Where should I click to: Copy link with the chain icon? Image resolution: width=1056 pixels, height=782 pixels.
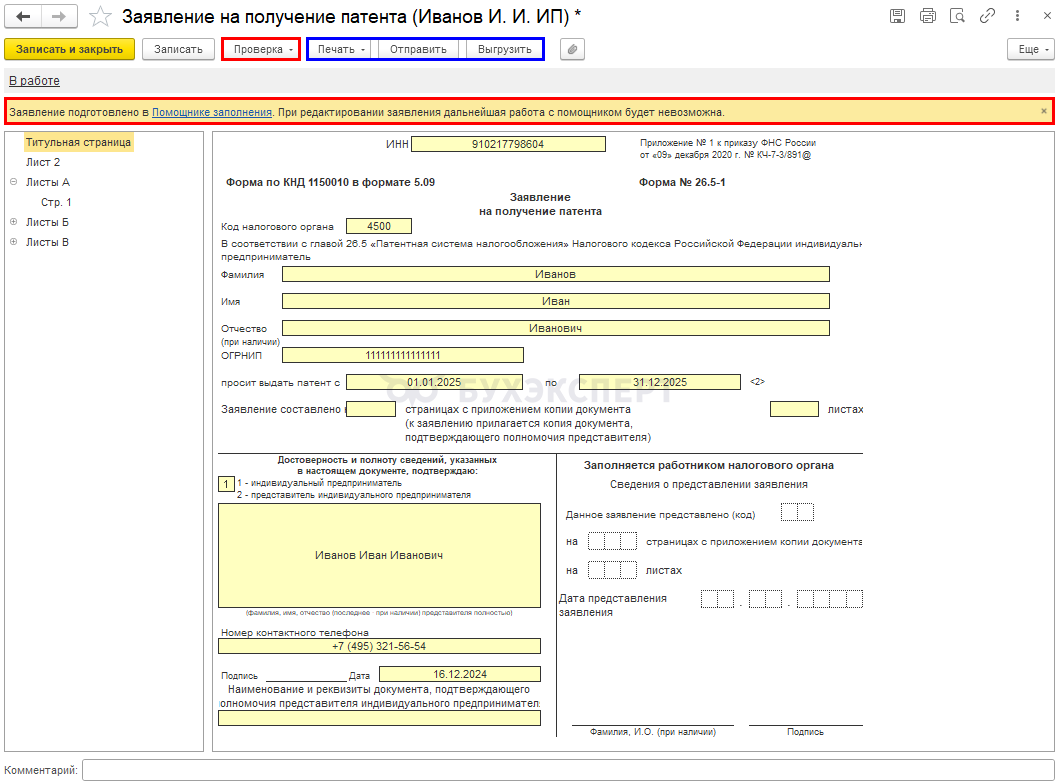tap(987, 16)
